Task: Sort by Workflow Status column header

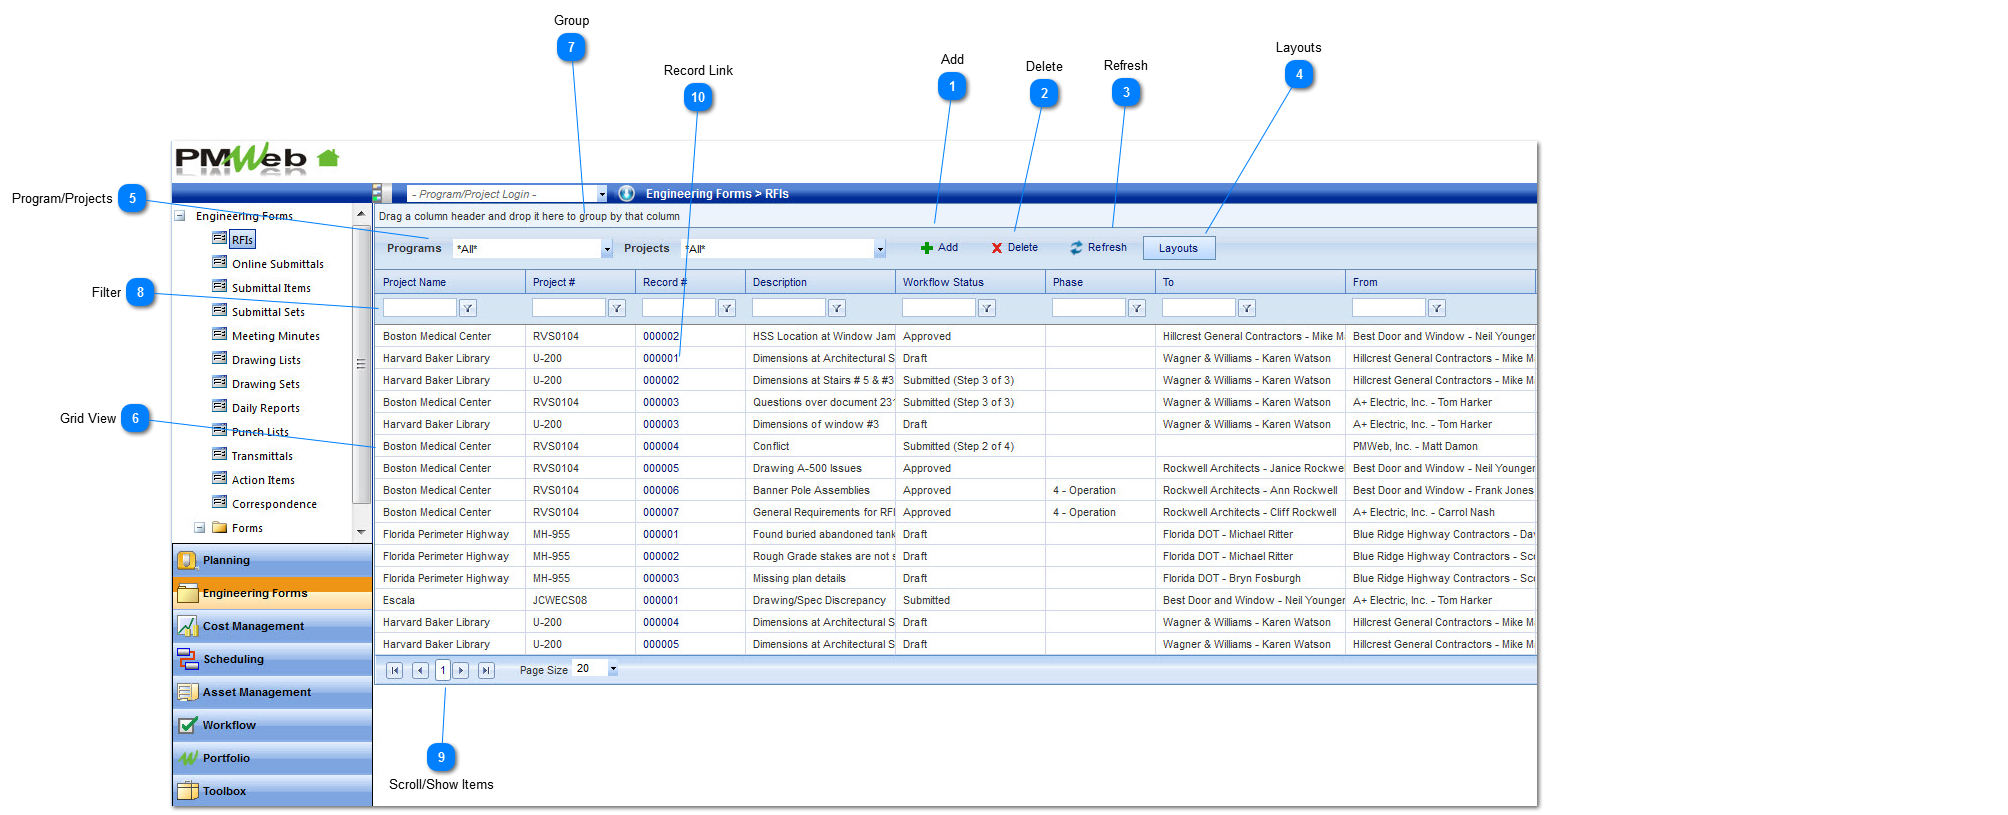Action: 943,283
